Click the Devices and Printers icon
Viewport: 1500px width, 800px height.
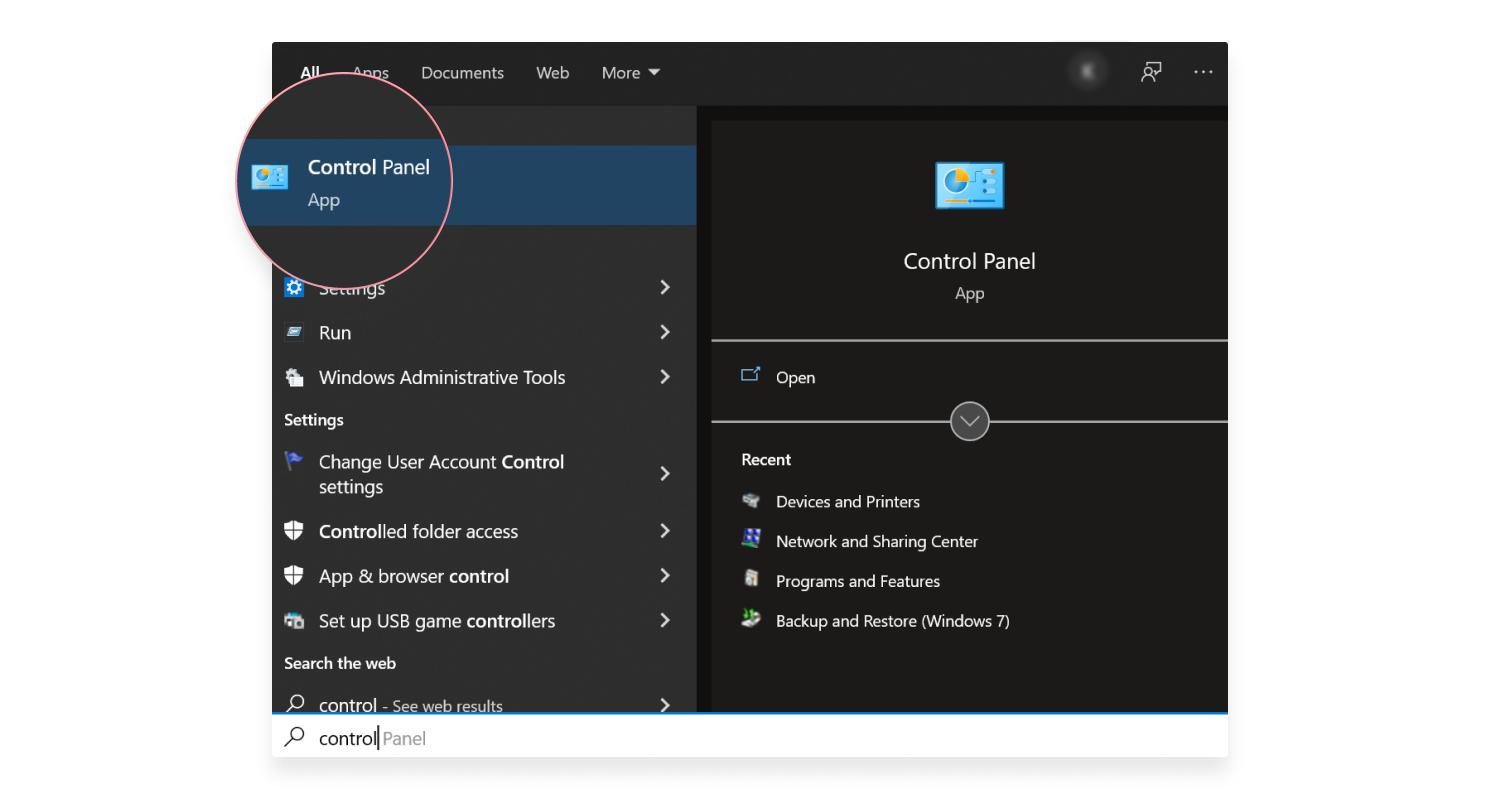click(751, 500)
